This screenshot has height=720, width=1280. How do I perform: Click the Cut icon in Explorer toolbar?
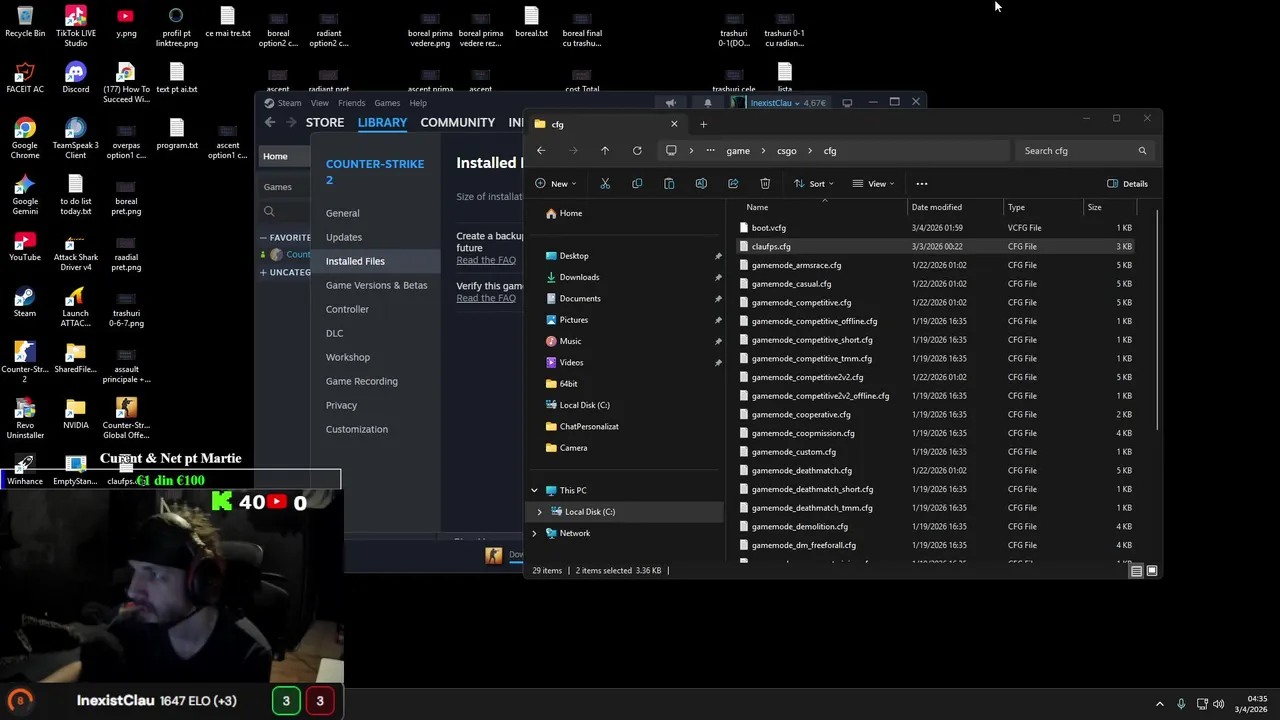pyautogui.click(x=605, y=184)
